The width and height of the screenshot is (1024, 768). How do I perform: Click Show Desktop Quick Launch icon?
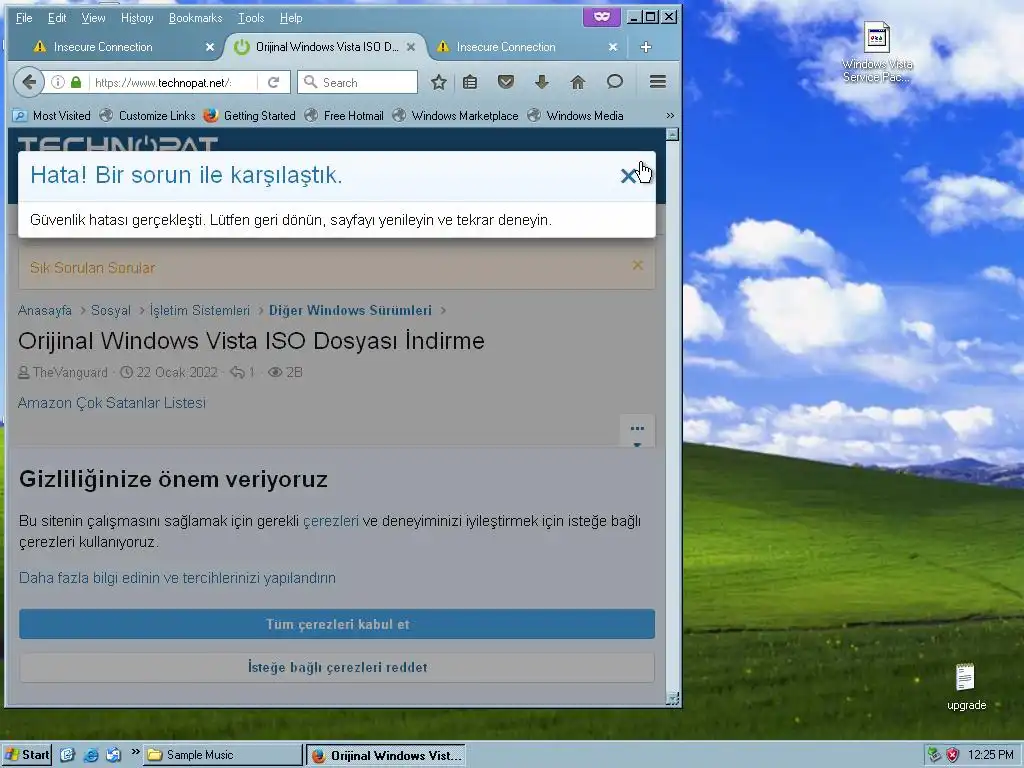[x=68, y=755]
